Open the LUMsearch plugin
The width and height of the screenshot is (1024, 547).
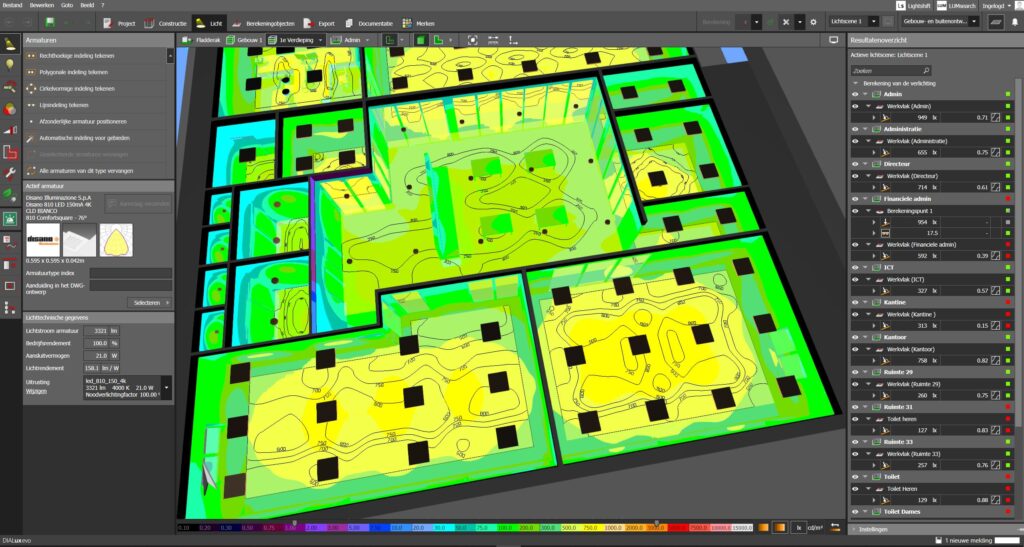point(956,6)
